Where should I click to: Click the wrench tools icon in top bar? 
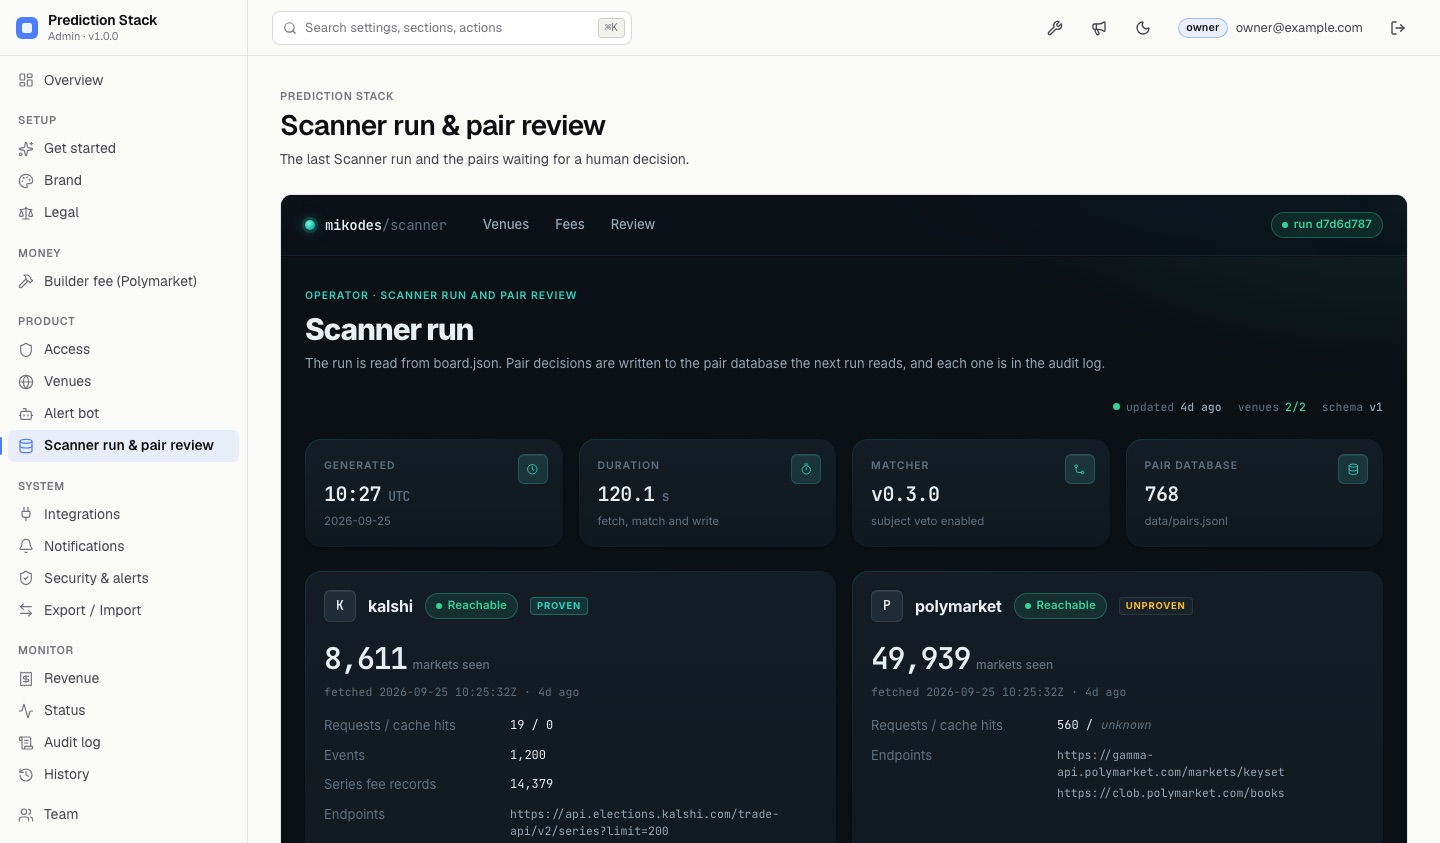coord(1055,28)
